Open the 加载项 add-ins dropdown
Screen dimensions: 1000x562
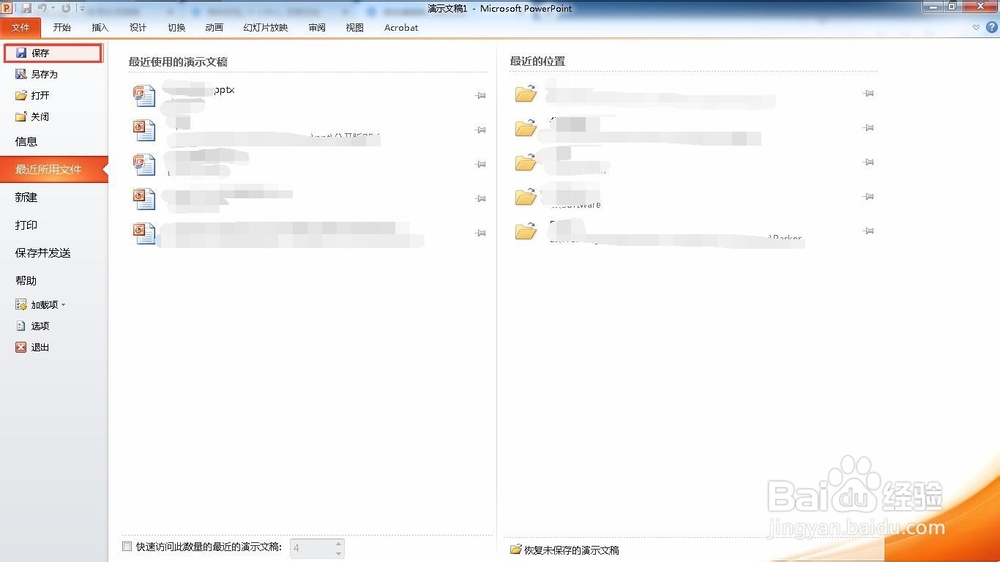pos(40,305)
